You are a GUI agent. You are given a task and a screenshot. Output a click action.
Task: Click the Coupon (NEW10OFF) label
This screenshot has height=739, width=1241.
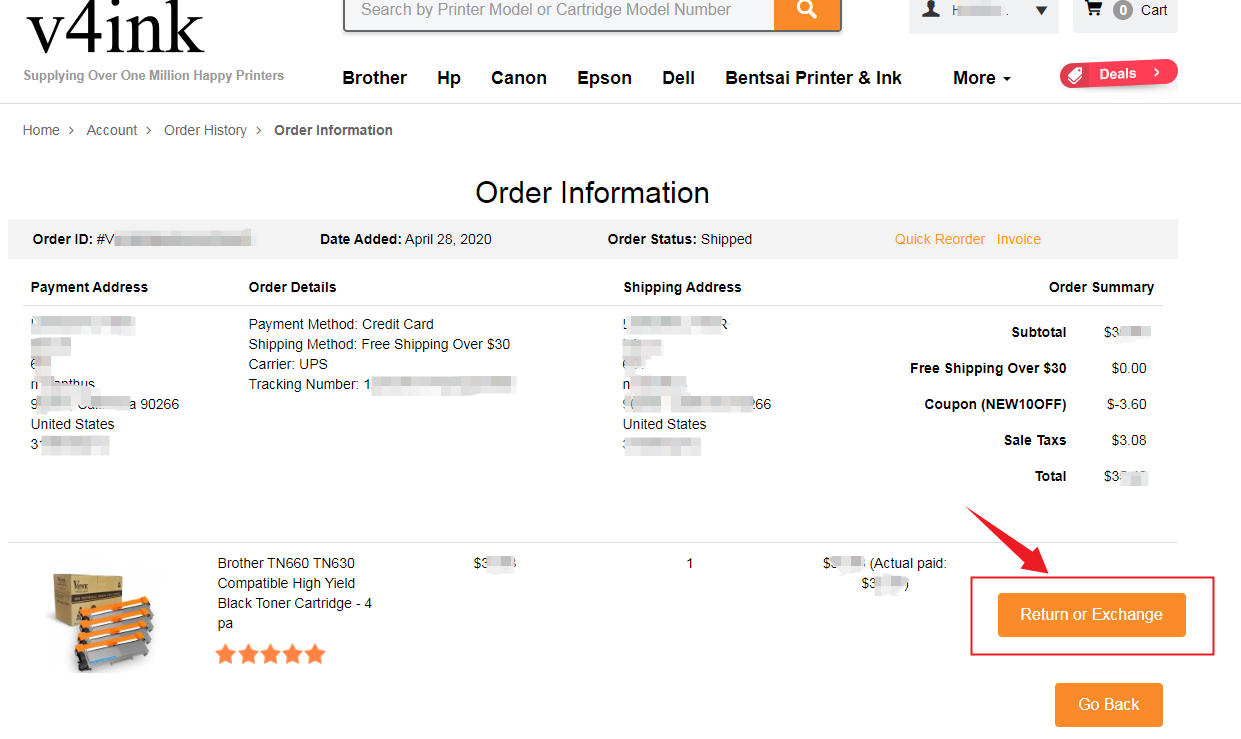tap(995, 404)
